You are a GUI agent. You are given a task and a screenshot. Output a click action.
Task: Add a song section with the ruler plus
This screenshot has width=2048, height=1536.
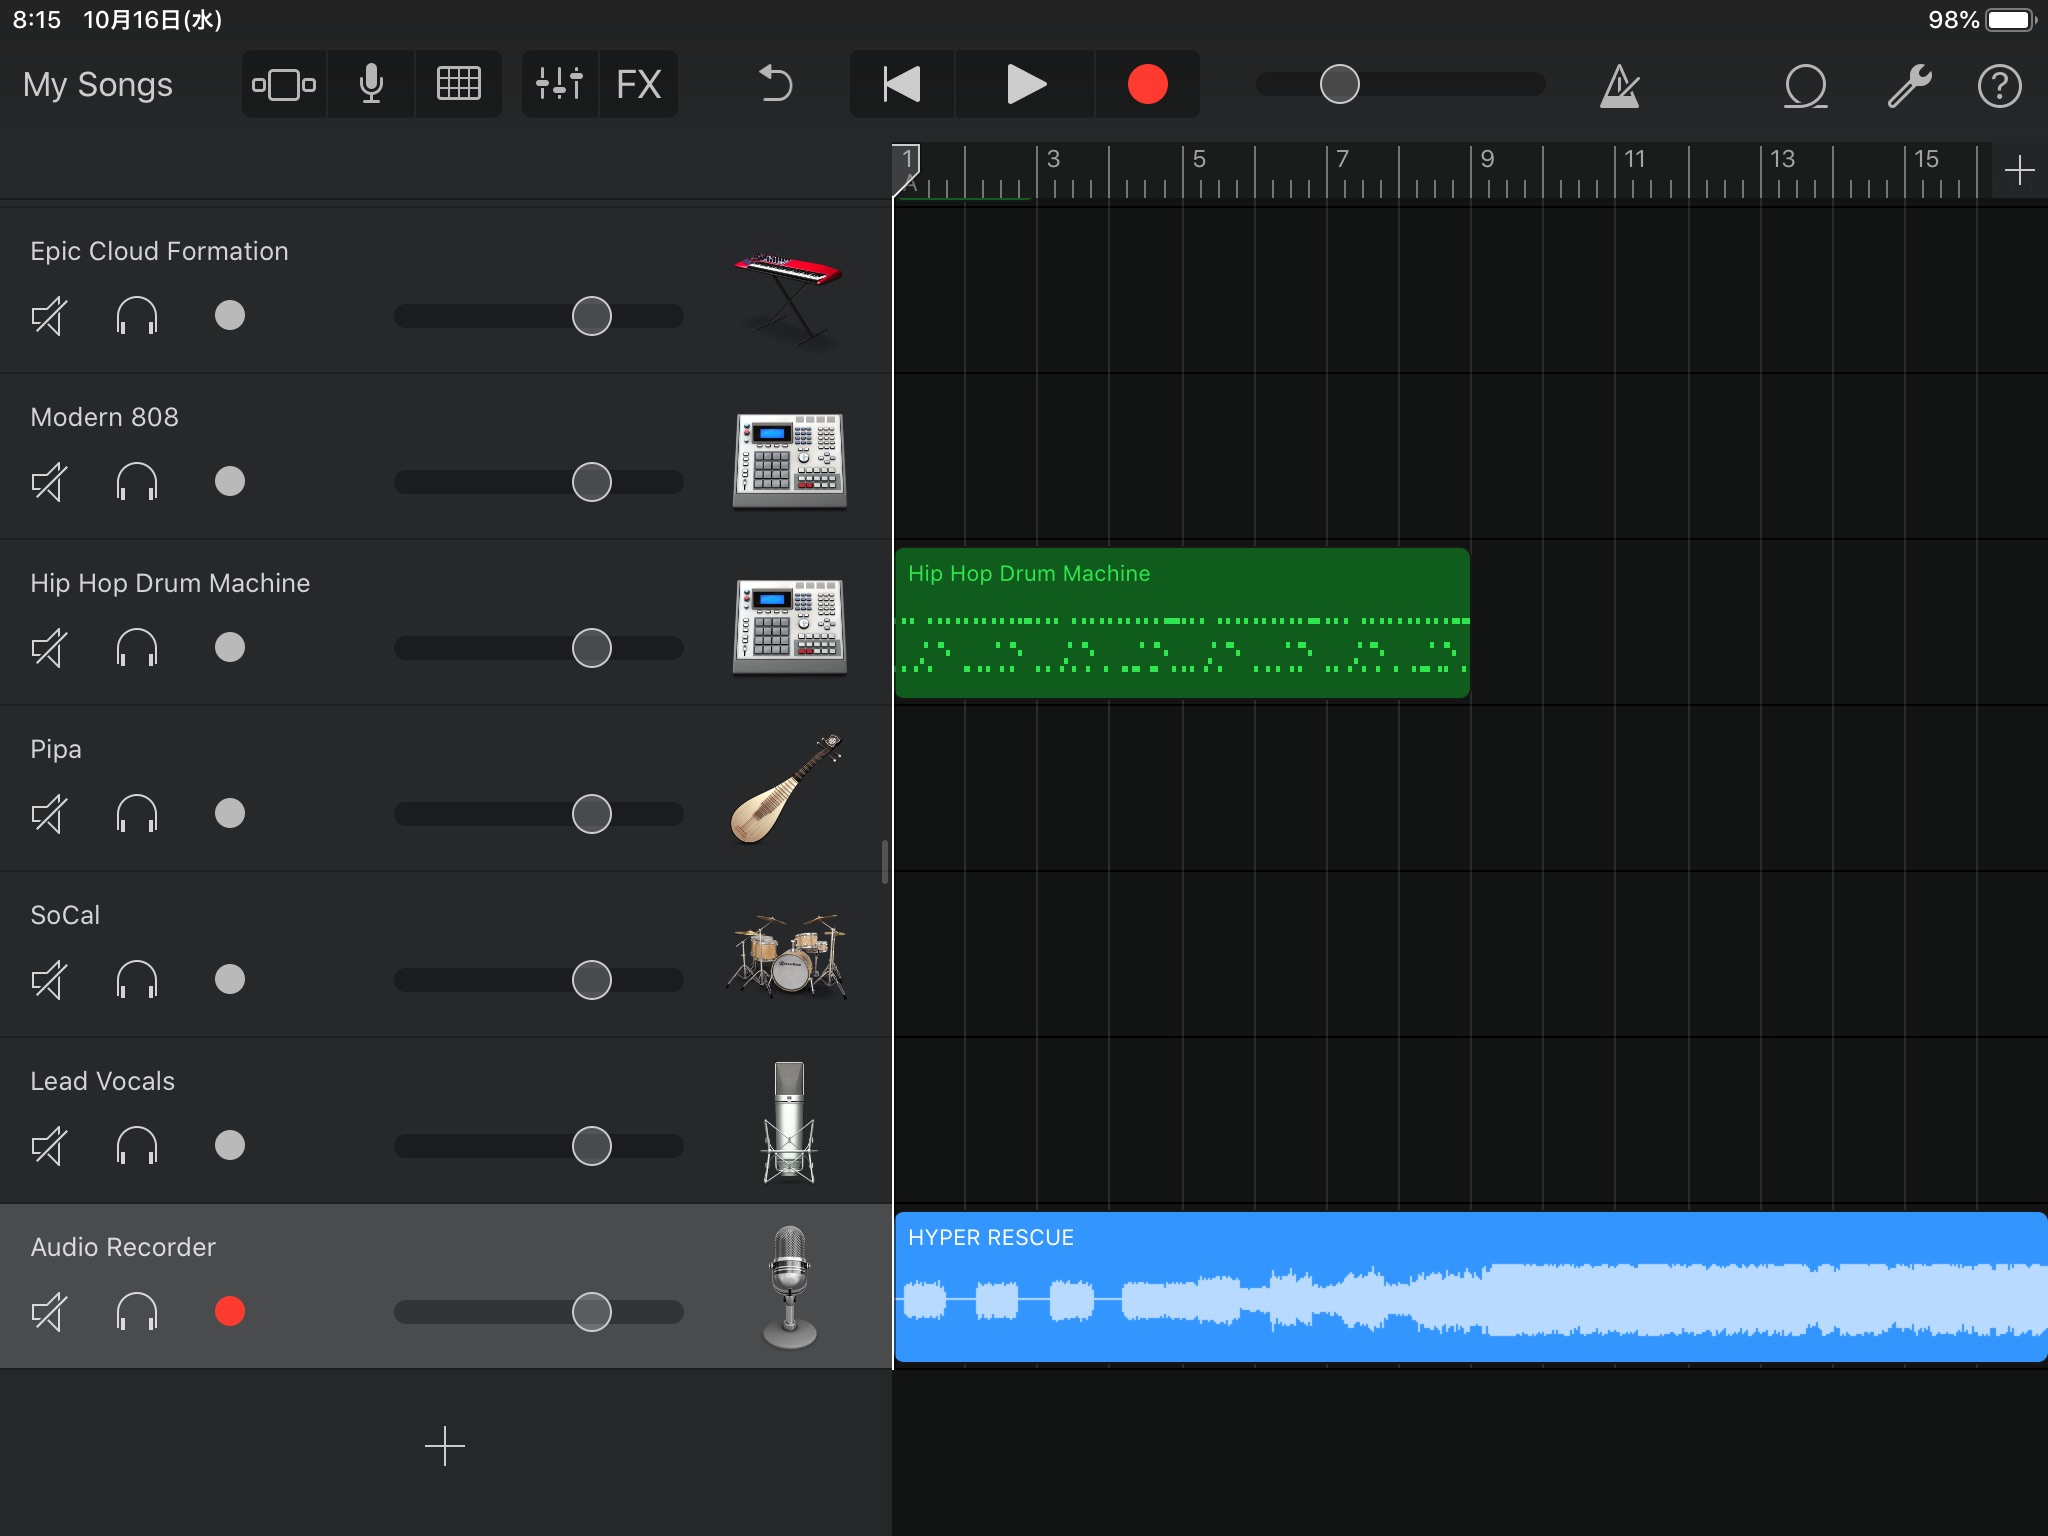[2019, 170]
